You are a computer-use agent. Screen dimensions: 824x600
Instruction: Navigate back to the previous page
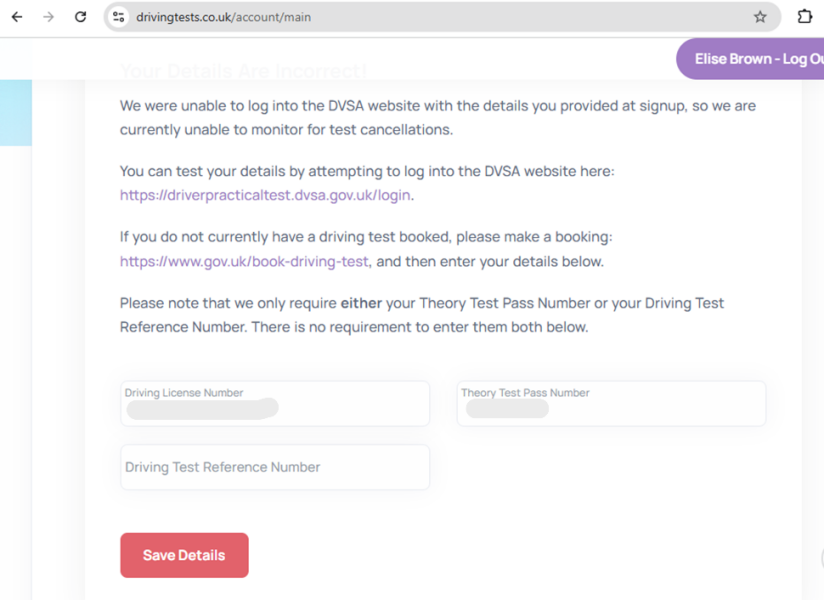(x=15, y=16)
